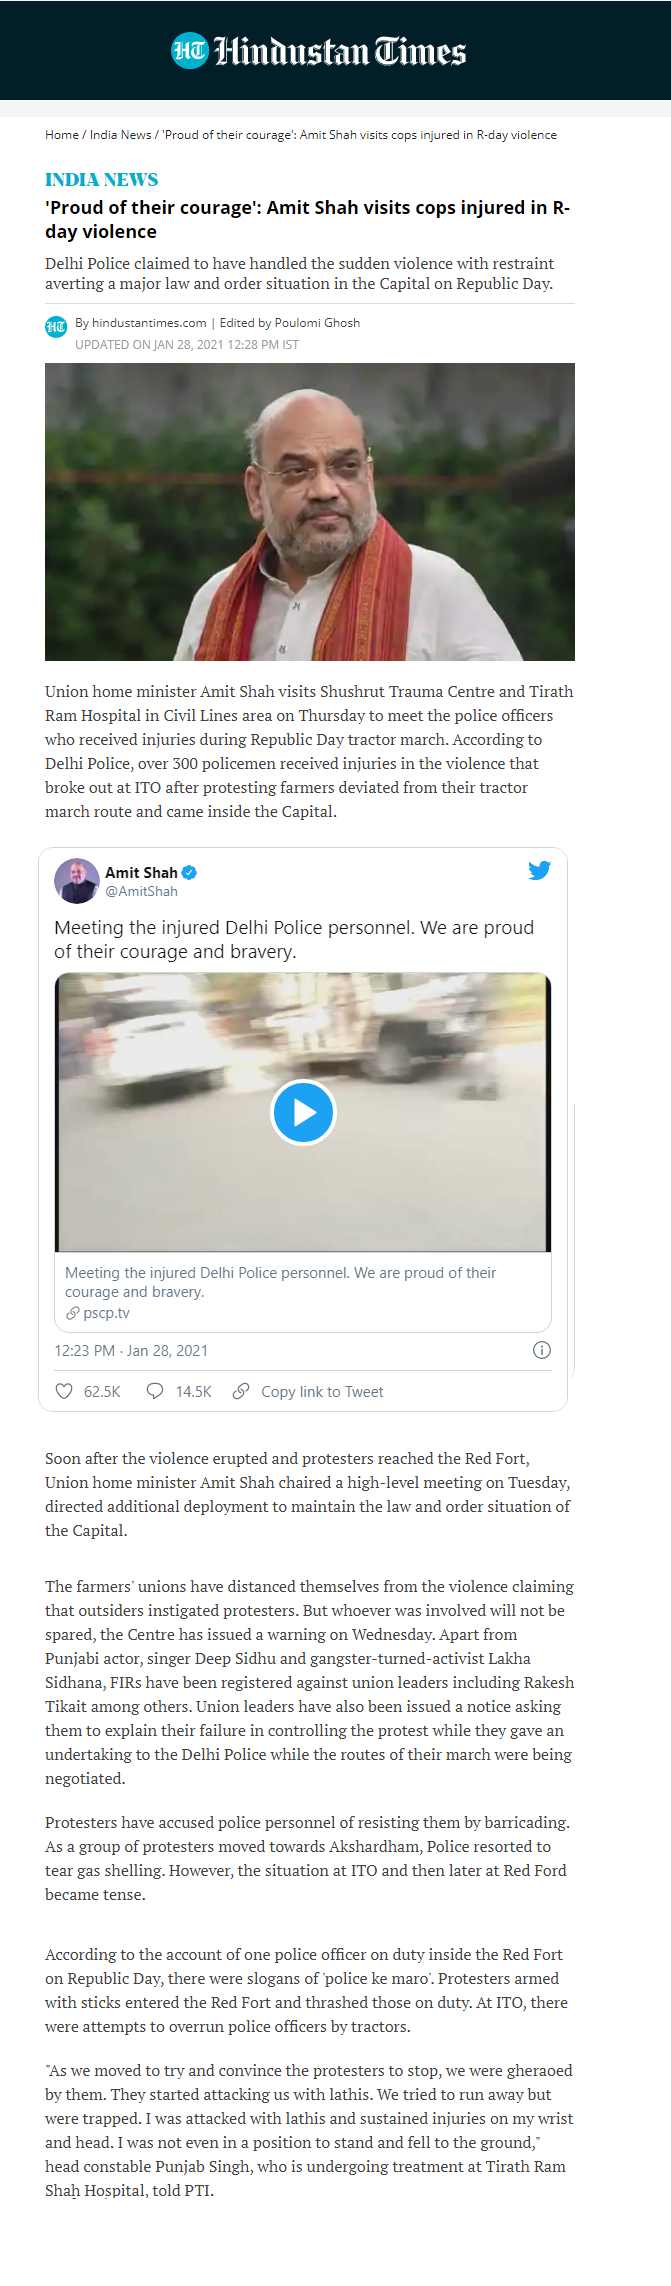The image size is (671, 2286).
Task: Click the @AmitShah handle
Action: 141,891
